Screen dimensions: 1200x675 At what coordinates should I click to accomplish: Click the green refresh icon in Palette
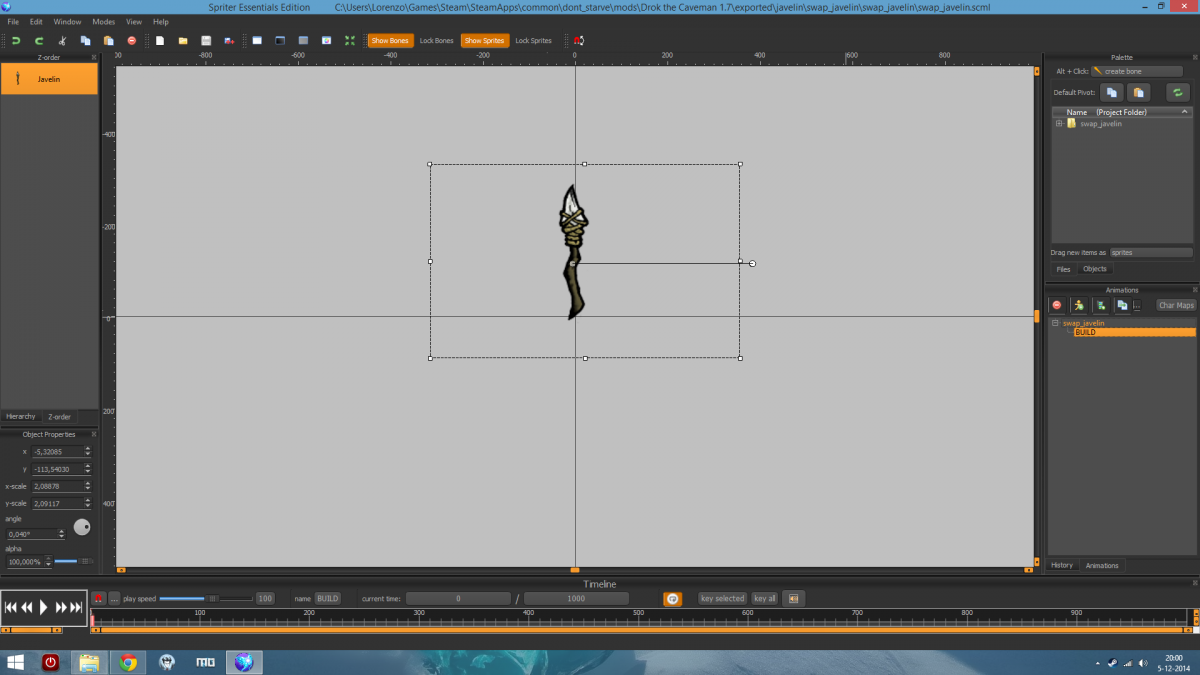1177,92
